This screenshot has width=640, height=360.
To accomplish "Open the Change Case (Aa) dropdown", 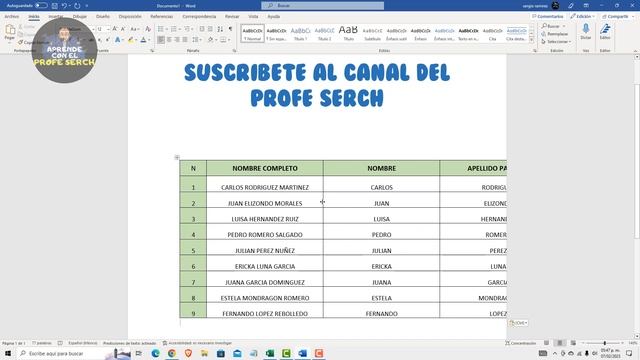I will pyautogui.click(x=134, y=29).
